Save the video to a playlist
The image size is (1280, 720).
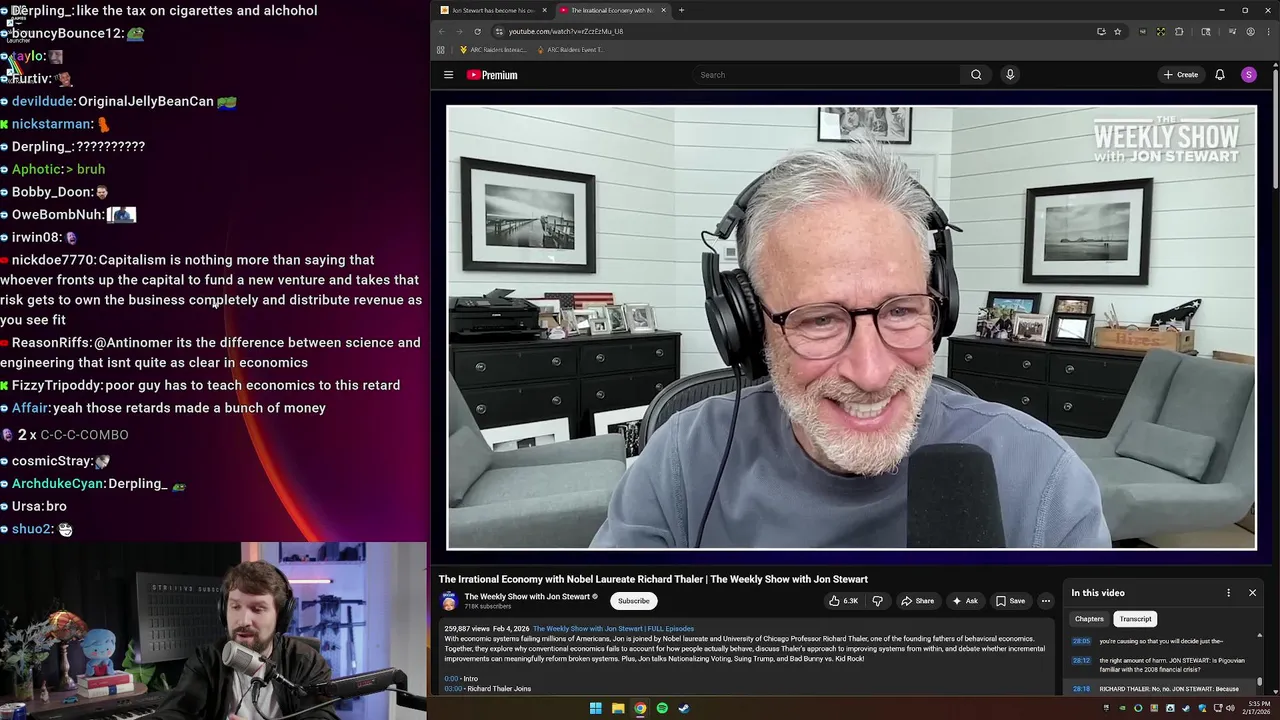coord(1010,601)
